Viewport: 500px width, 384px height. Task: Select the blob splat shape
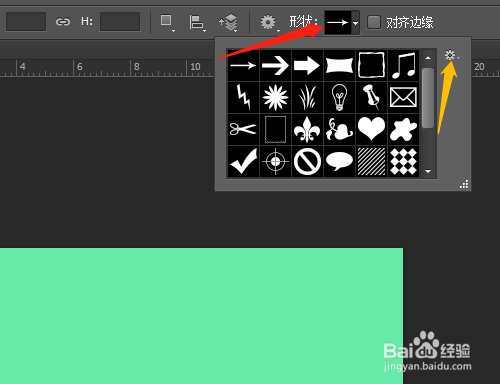(403, 129)
